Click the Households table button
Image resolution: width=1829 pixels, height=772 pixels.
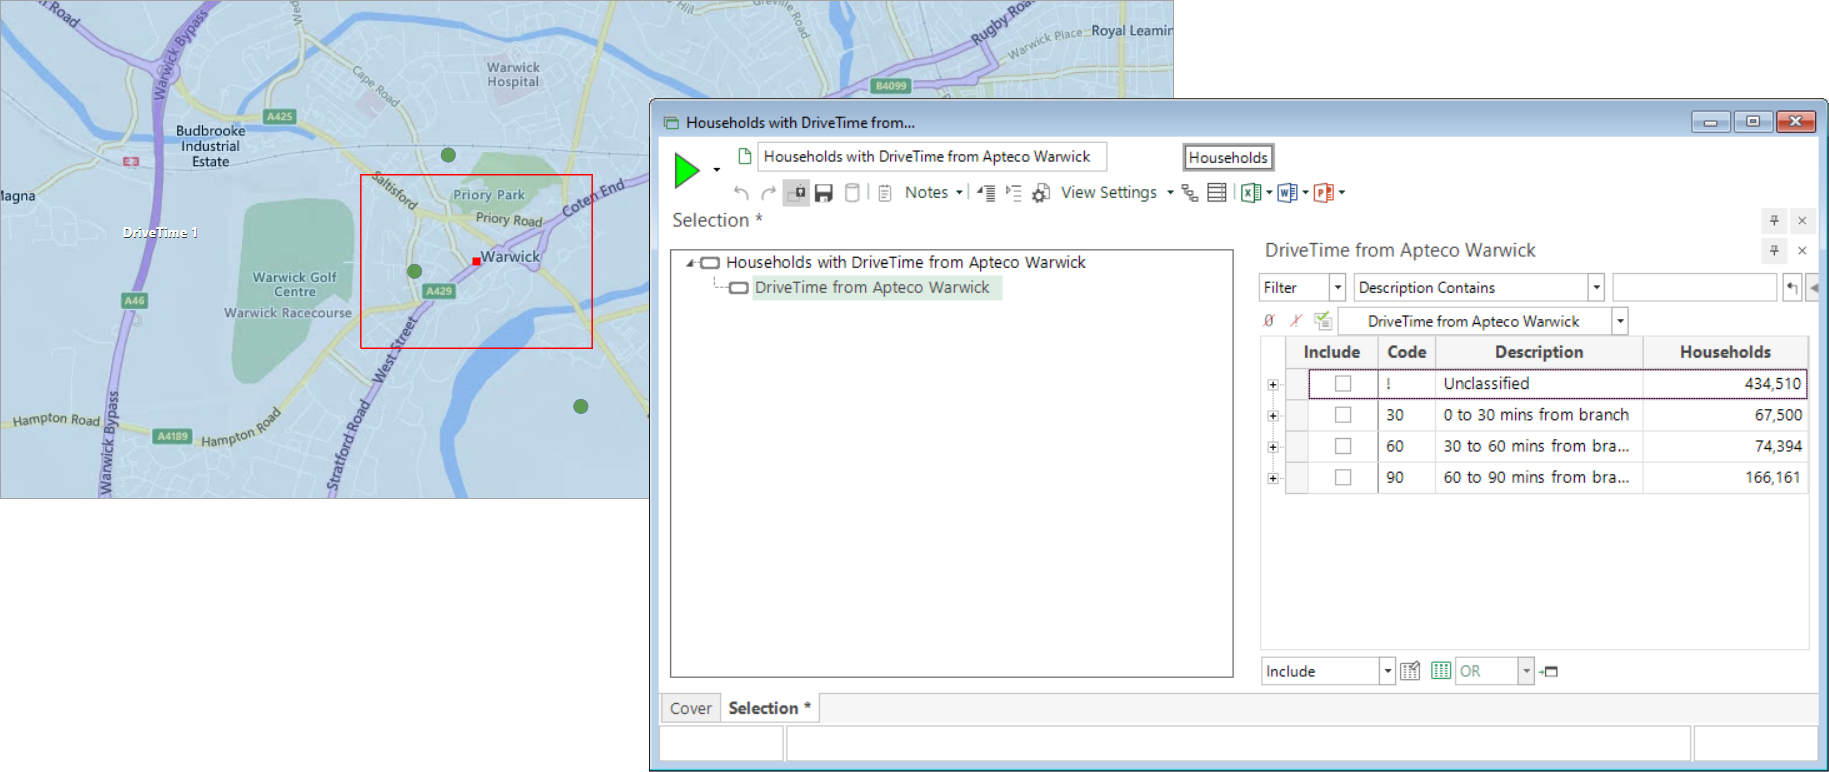(1228, 157)
